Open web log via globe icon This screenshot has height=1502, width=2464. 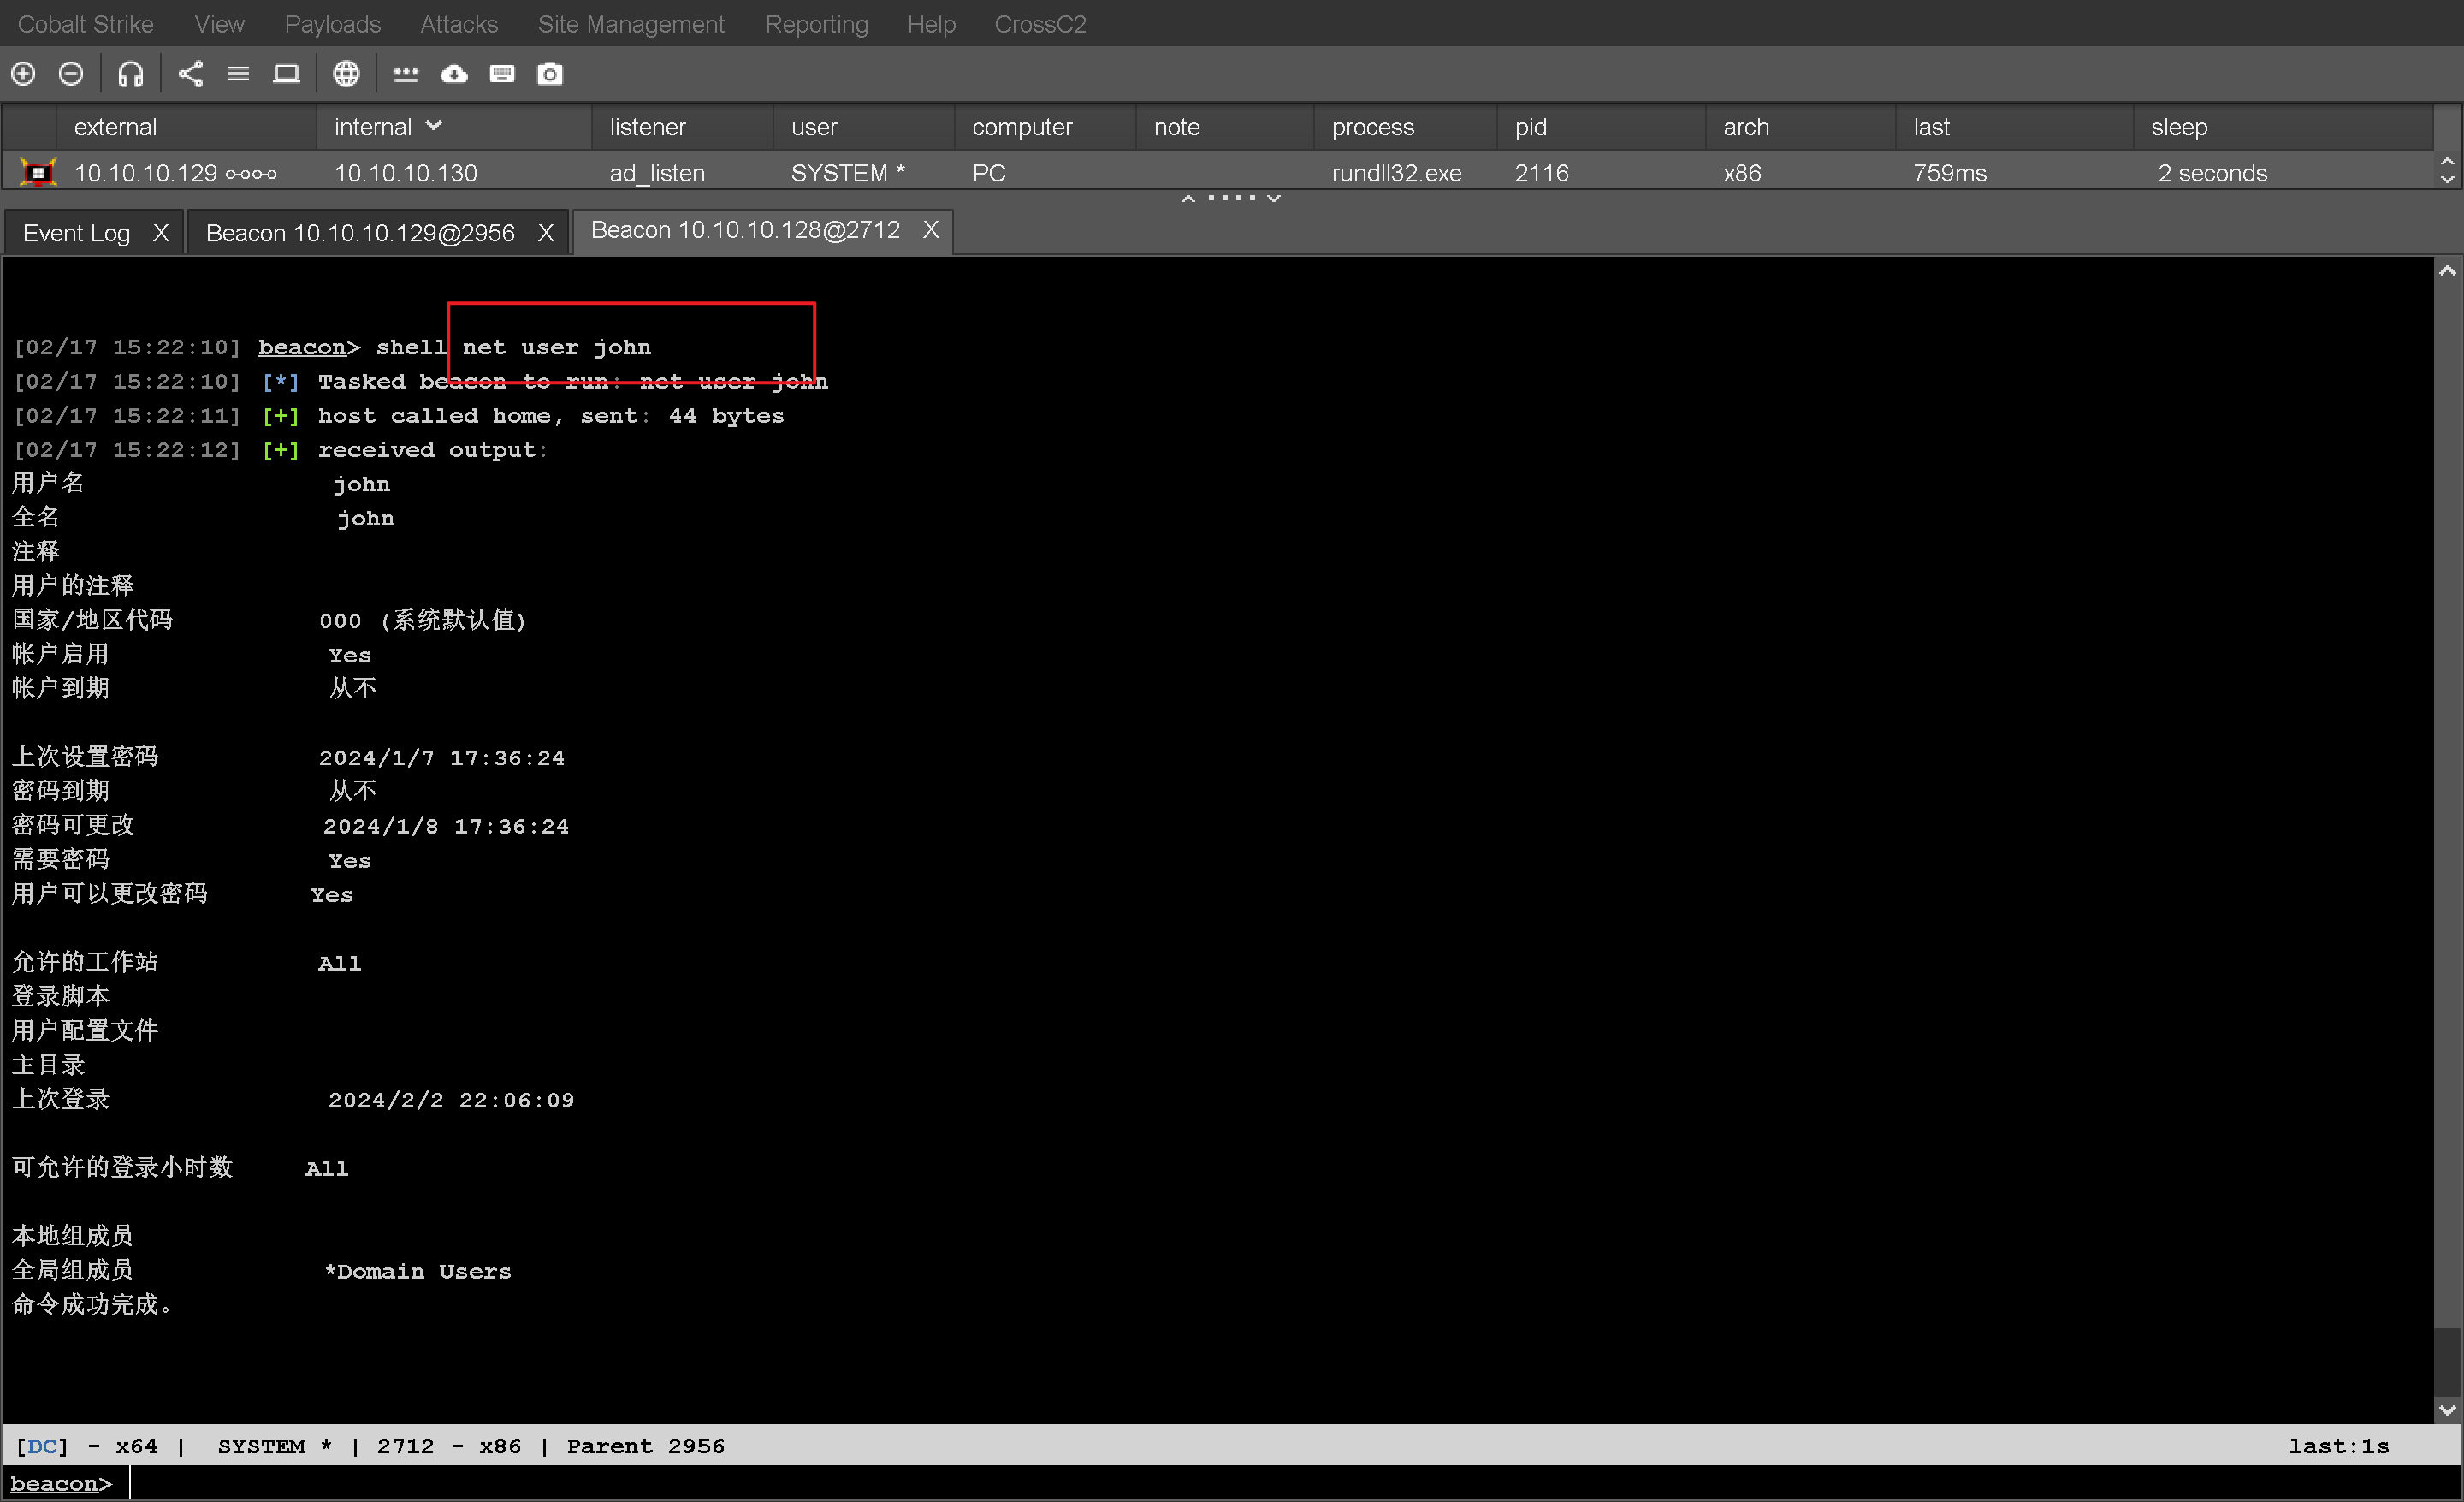point(346,74)
